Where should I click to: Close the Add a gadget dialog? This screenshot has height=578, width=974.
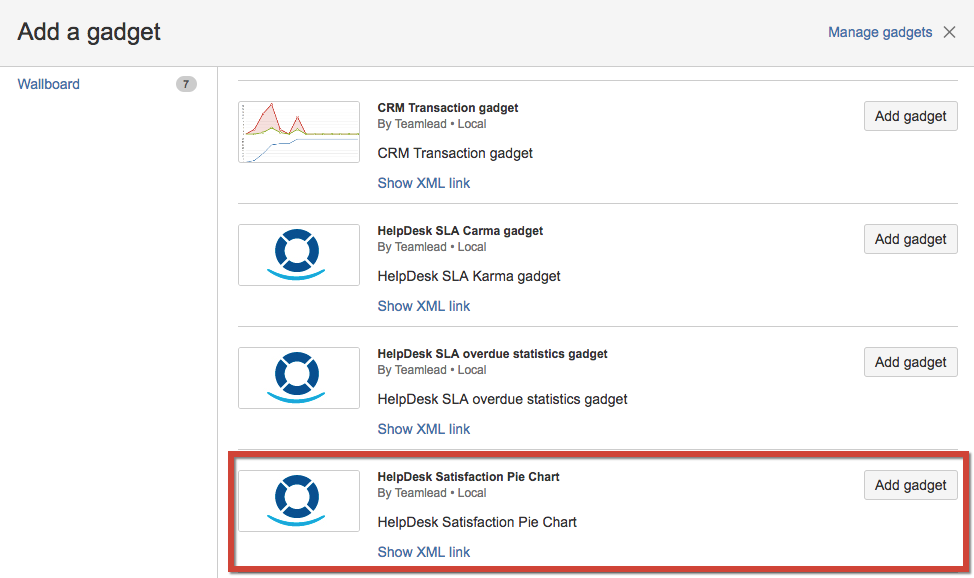click(950, 32)
